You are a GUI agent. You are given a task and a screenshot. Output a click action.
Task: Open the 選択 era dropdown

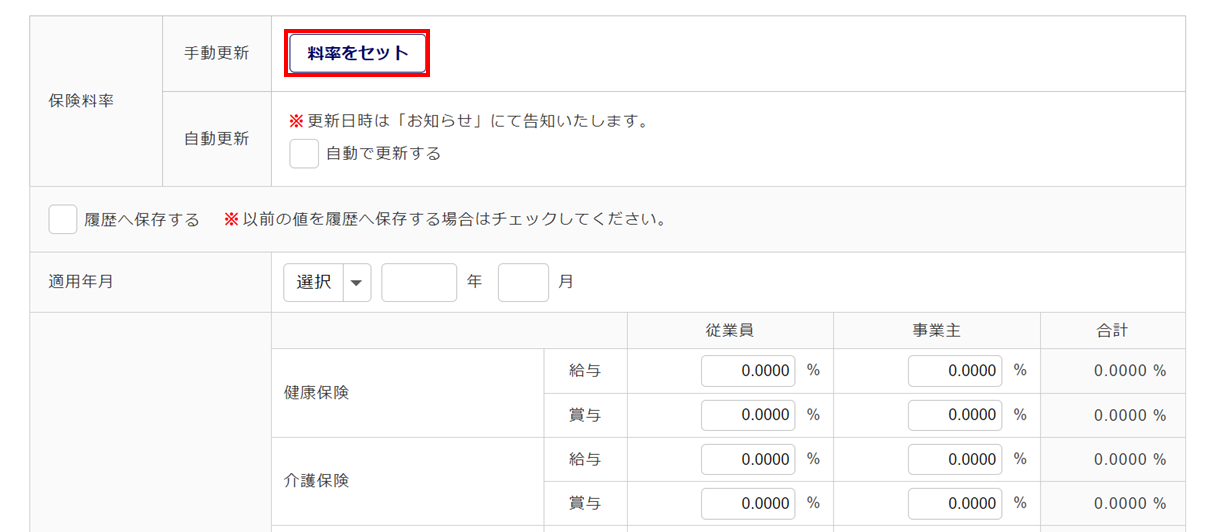click(x=314, y=282)
